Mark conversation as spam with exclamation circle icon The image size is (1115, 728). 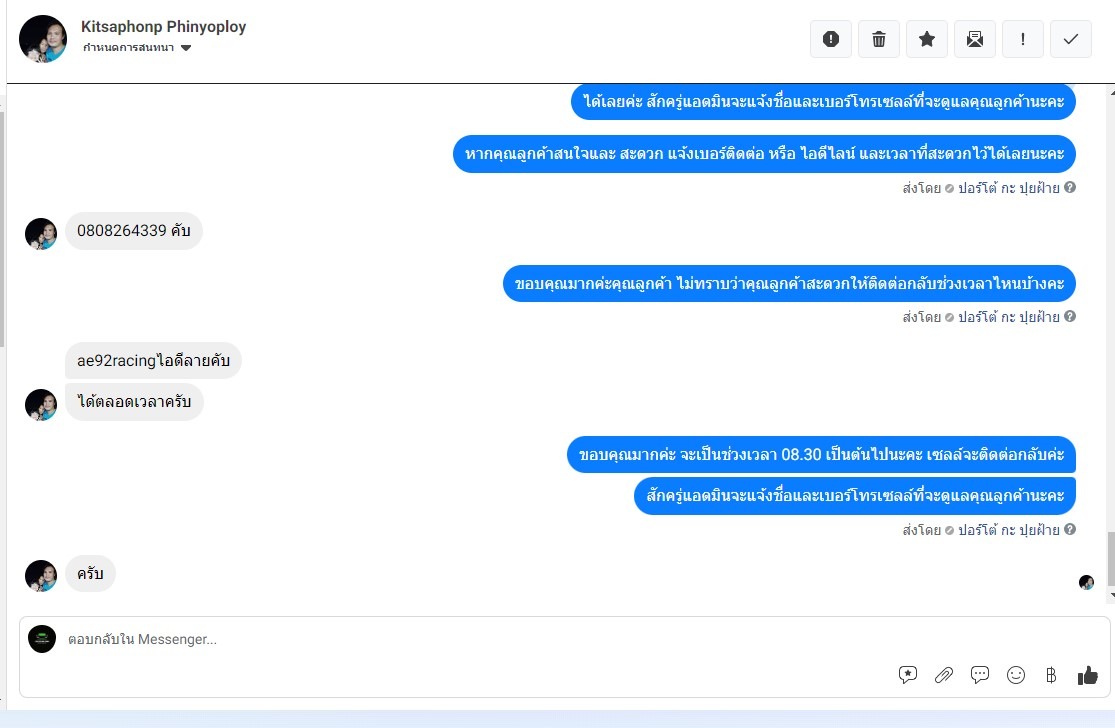831,39
